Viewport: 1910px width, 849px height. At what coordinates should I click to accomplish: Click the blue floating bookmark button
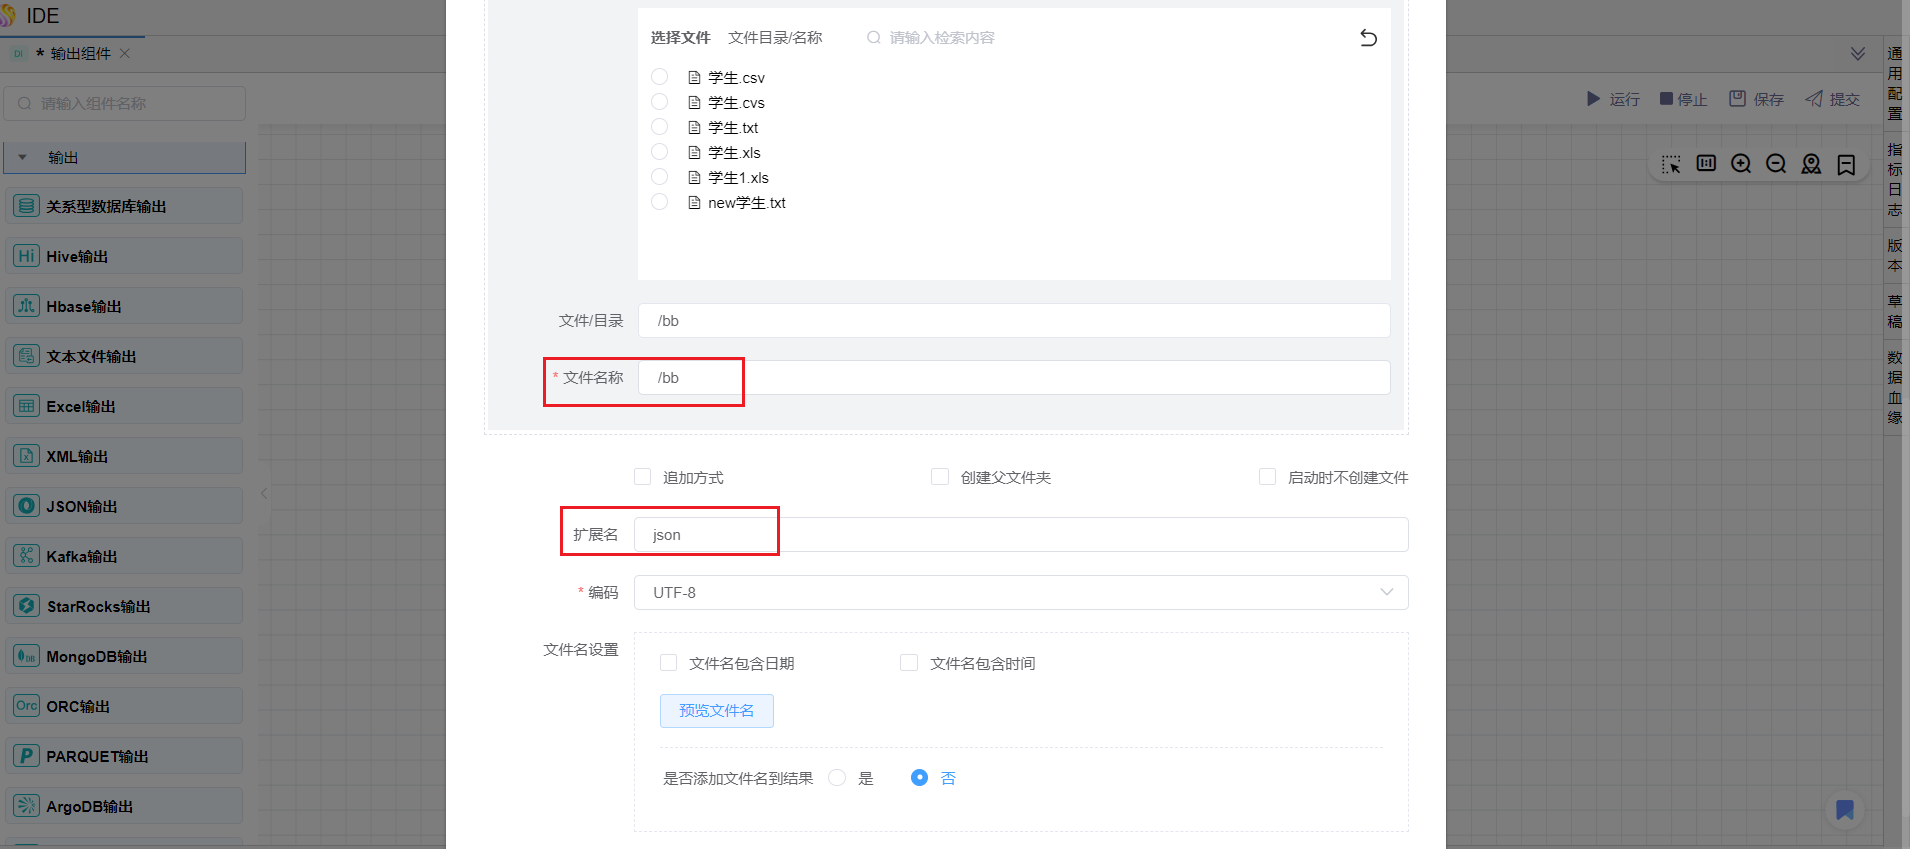pos(1845,809)
